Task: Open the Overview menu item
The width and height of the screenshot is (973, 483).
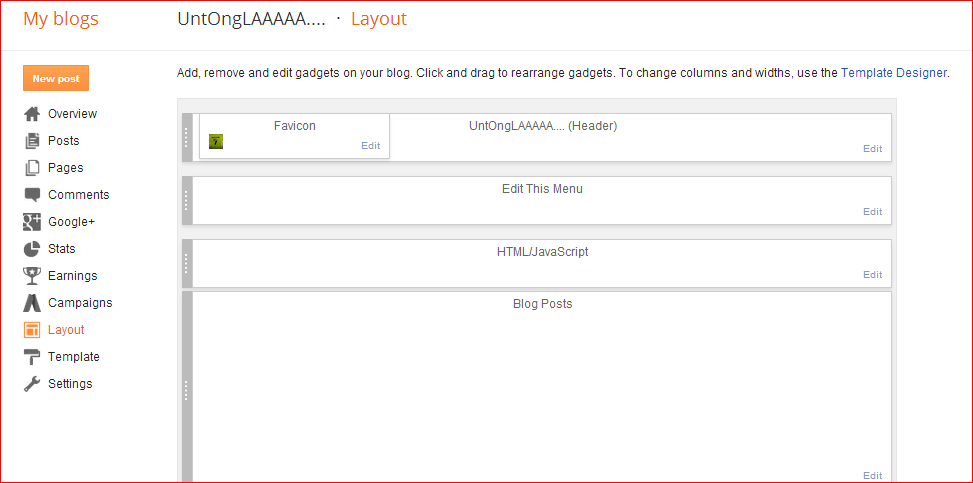Action: [x=73, y=114]
